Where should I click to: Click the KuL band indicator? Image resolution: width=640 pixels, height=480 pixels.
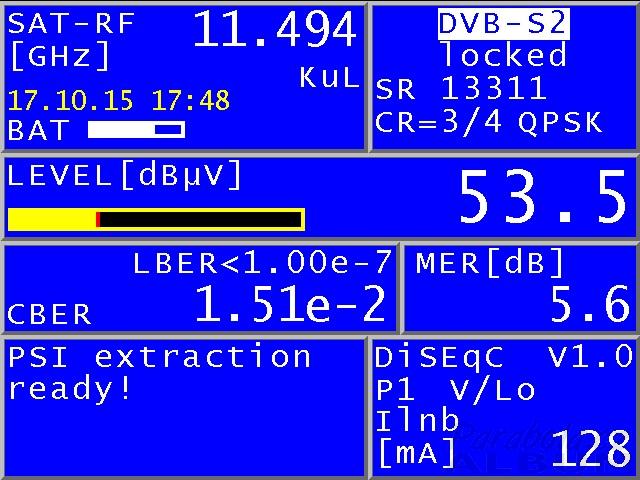(x=329, y=77)
